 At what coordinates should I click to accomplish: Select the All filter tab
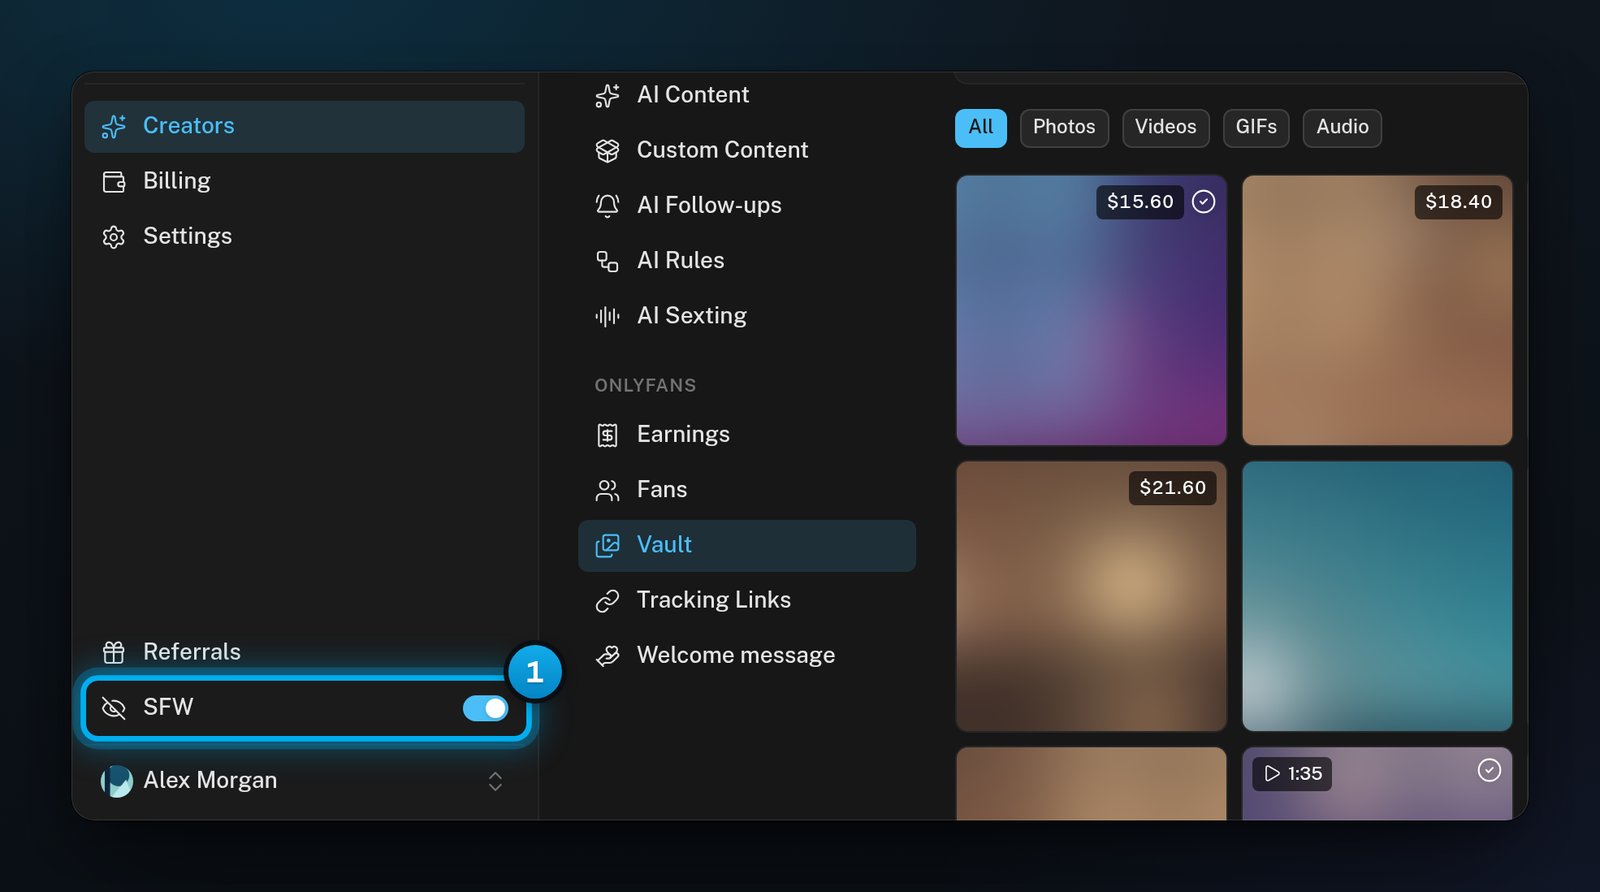981,128
